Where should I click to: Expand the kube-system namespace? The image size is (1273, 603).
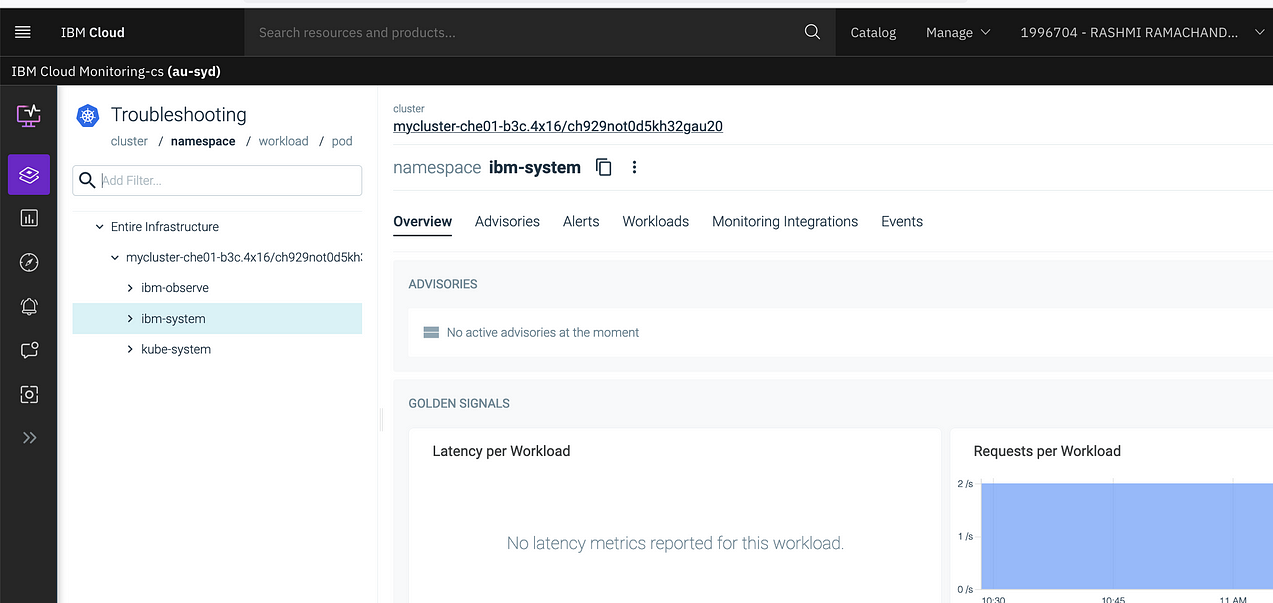(130, 350)
